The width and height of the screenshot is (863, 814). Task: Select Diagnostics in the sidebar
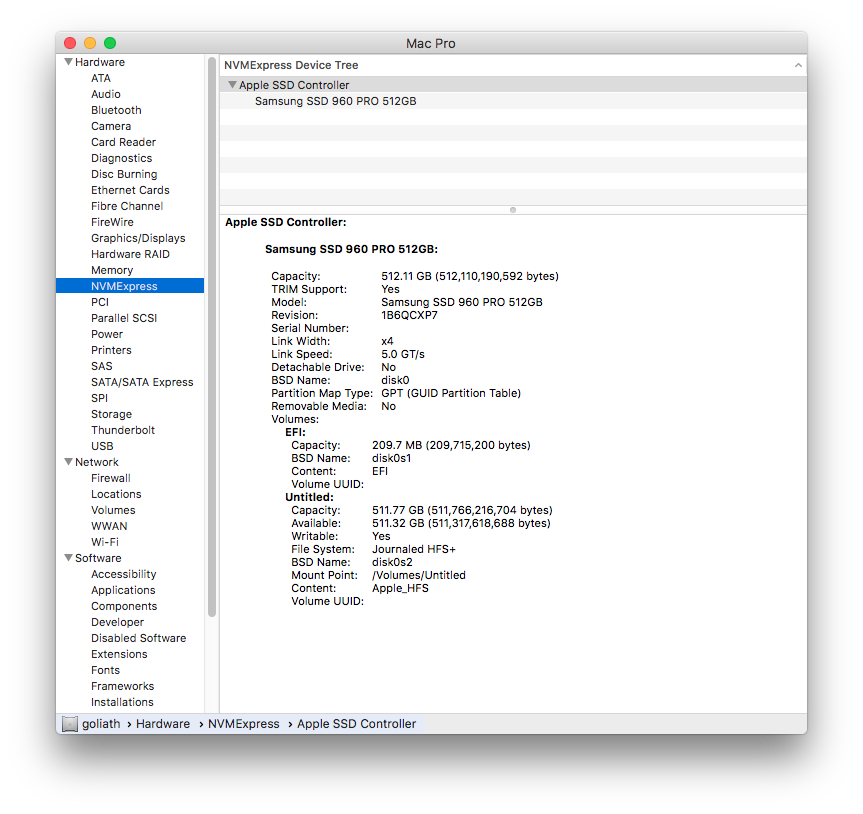pos(122,158)
